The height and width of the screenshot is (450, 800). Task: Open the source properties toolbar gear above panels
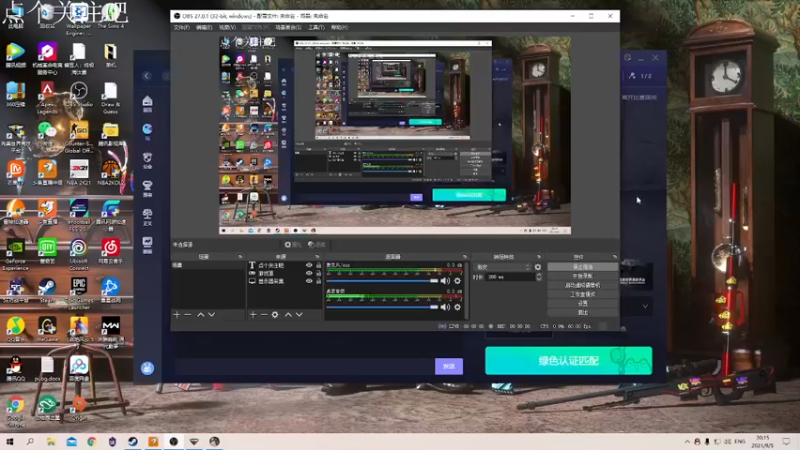293,244
